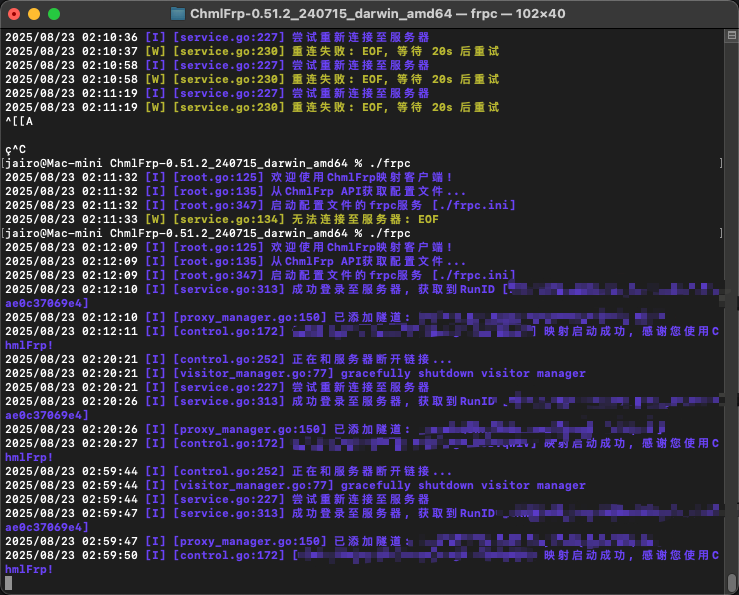Click [proxy_manager.go:150] entry at 02:12:10

(250, 317)
